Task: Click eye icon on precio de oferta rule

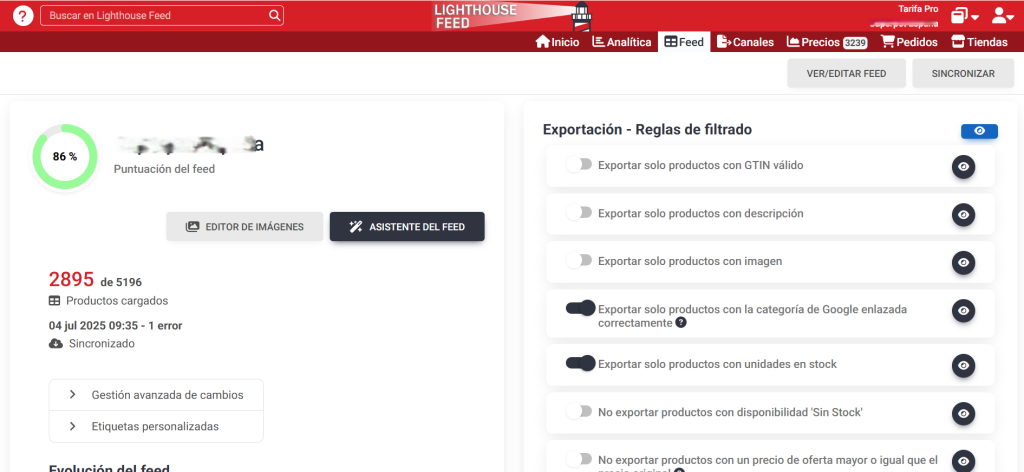Action: [x=963, y=462]
